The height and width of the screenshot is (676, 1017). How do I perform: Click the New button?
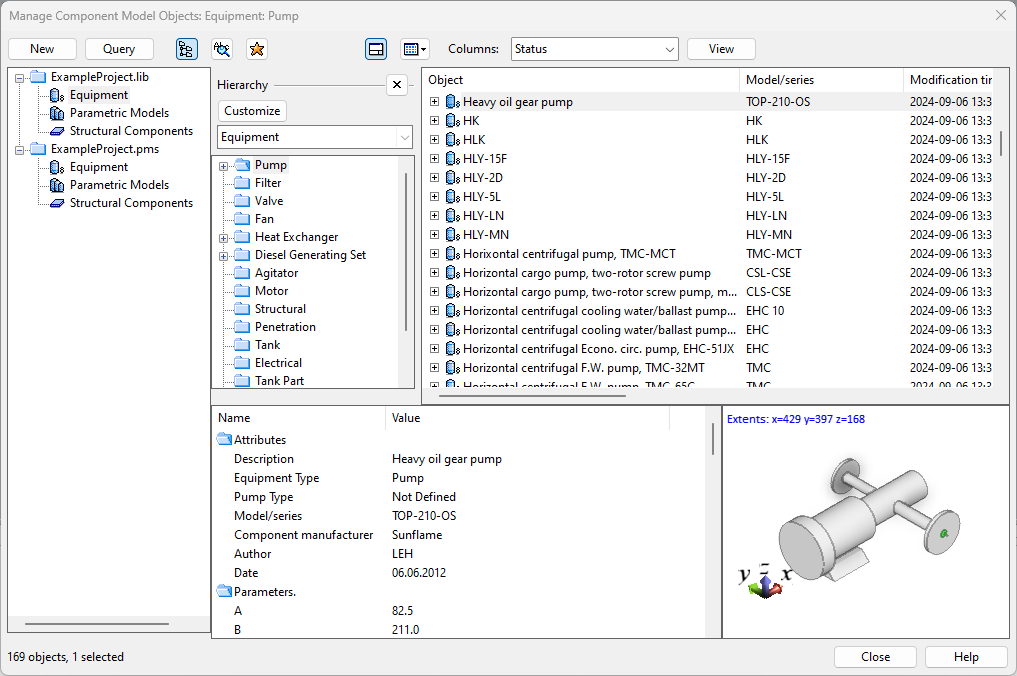(42, 48)
